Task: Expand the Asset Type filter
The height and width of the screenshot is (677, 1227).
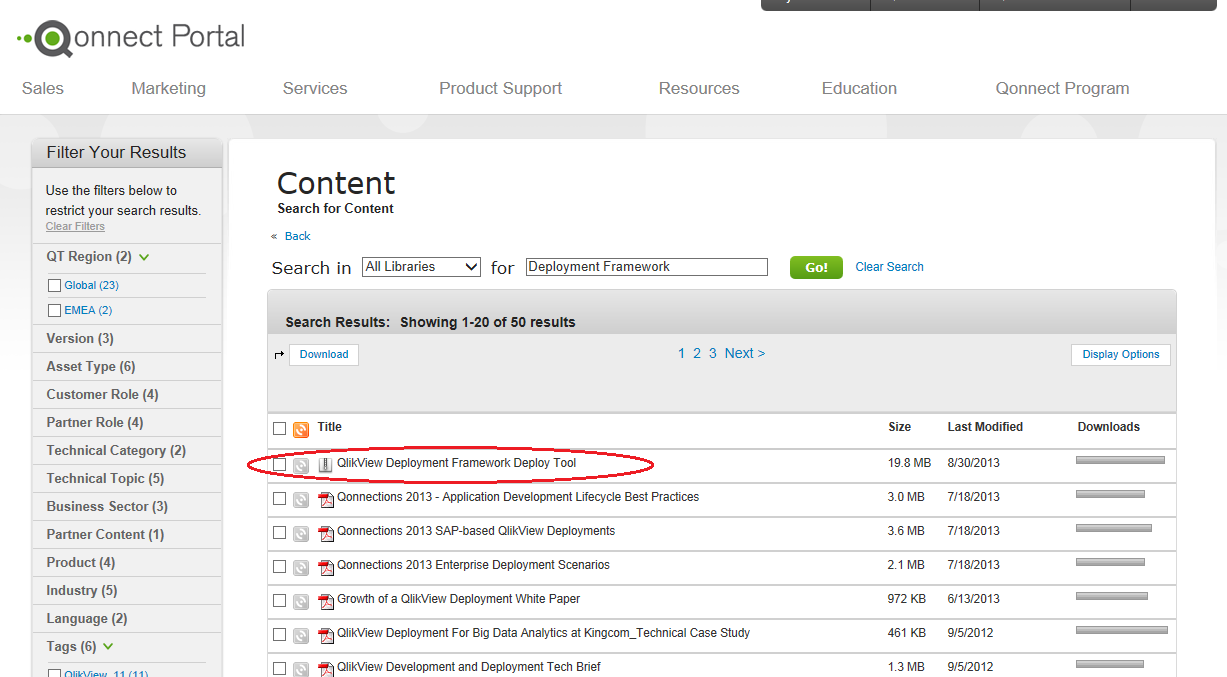Action: (x=91, y=367)
